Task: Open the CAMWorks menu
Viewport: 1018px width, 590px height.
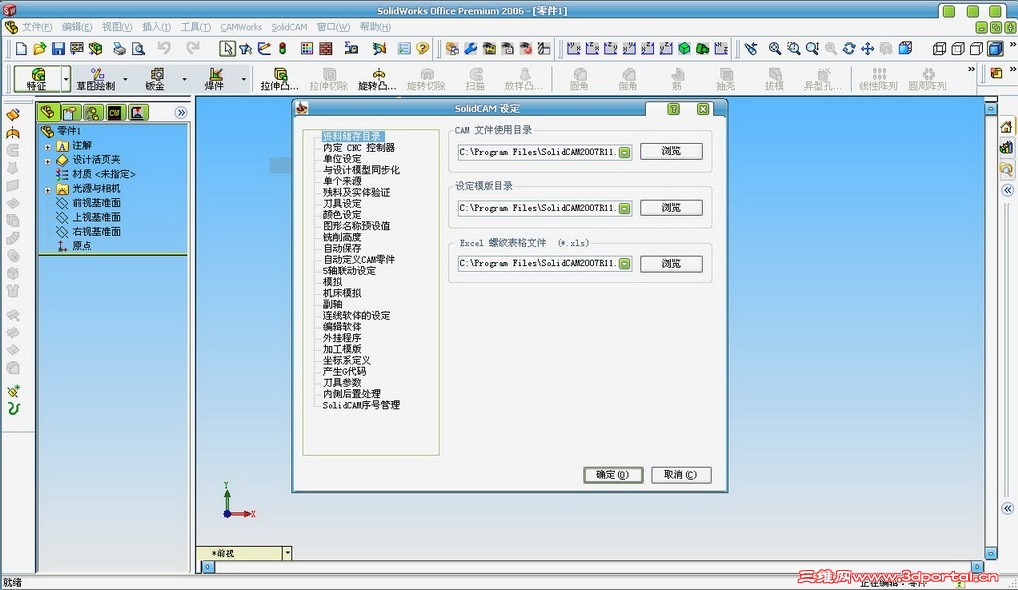Action: [241, 27]
